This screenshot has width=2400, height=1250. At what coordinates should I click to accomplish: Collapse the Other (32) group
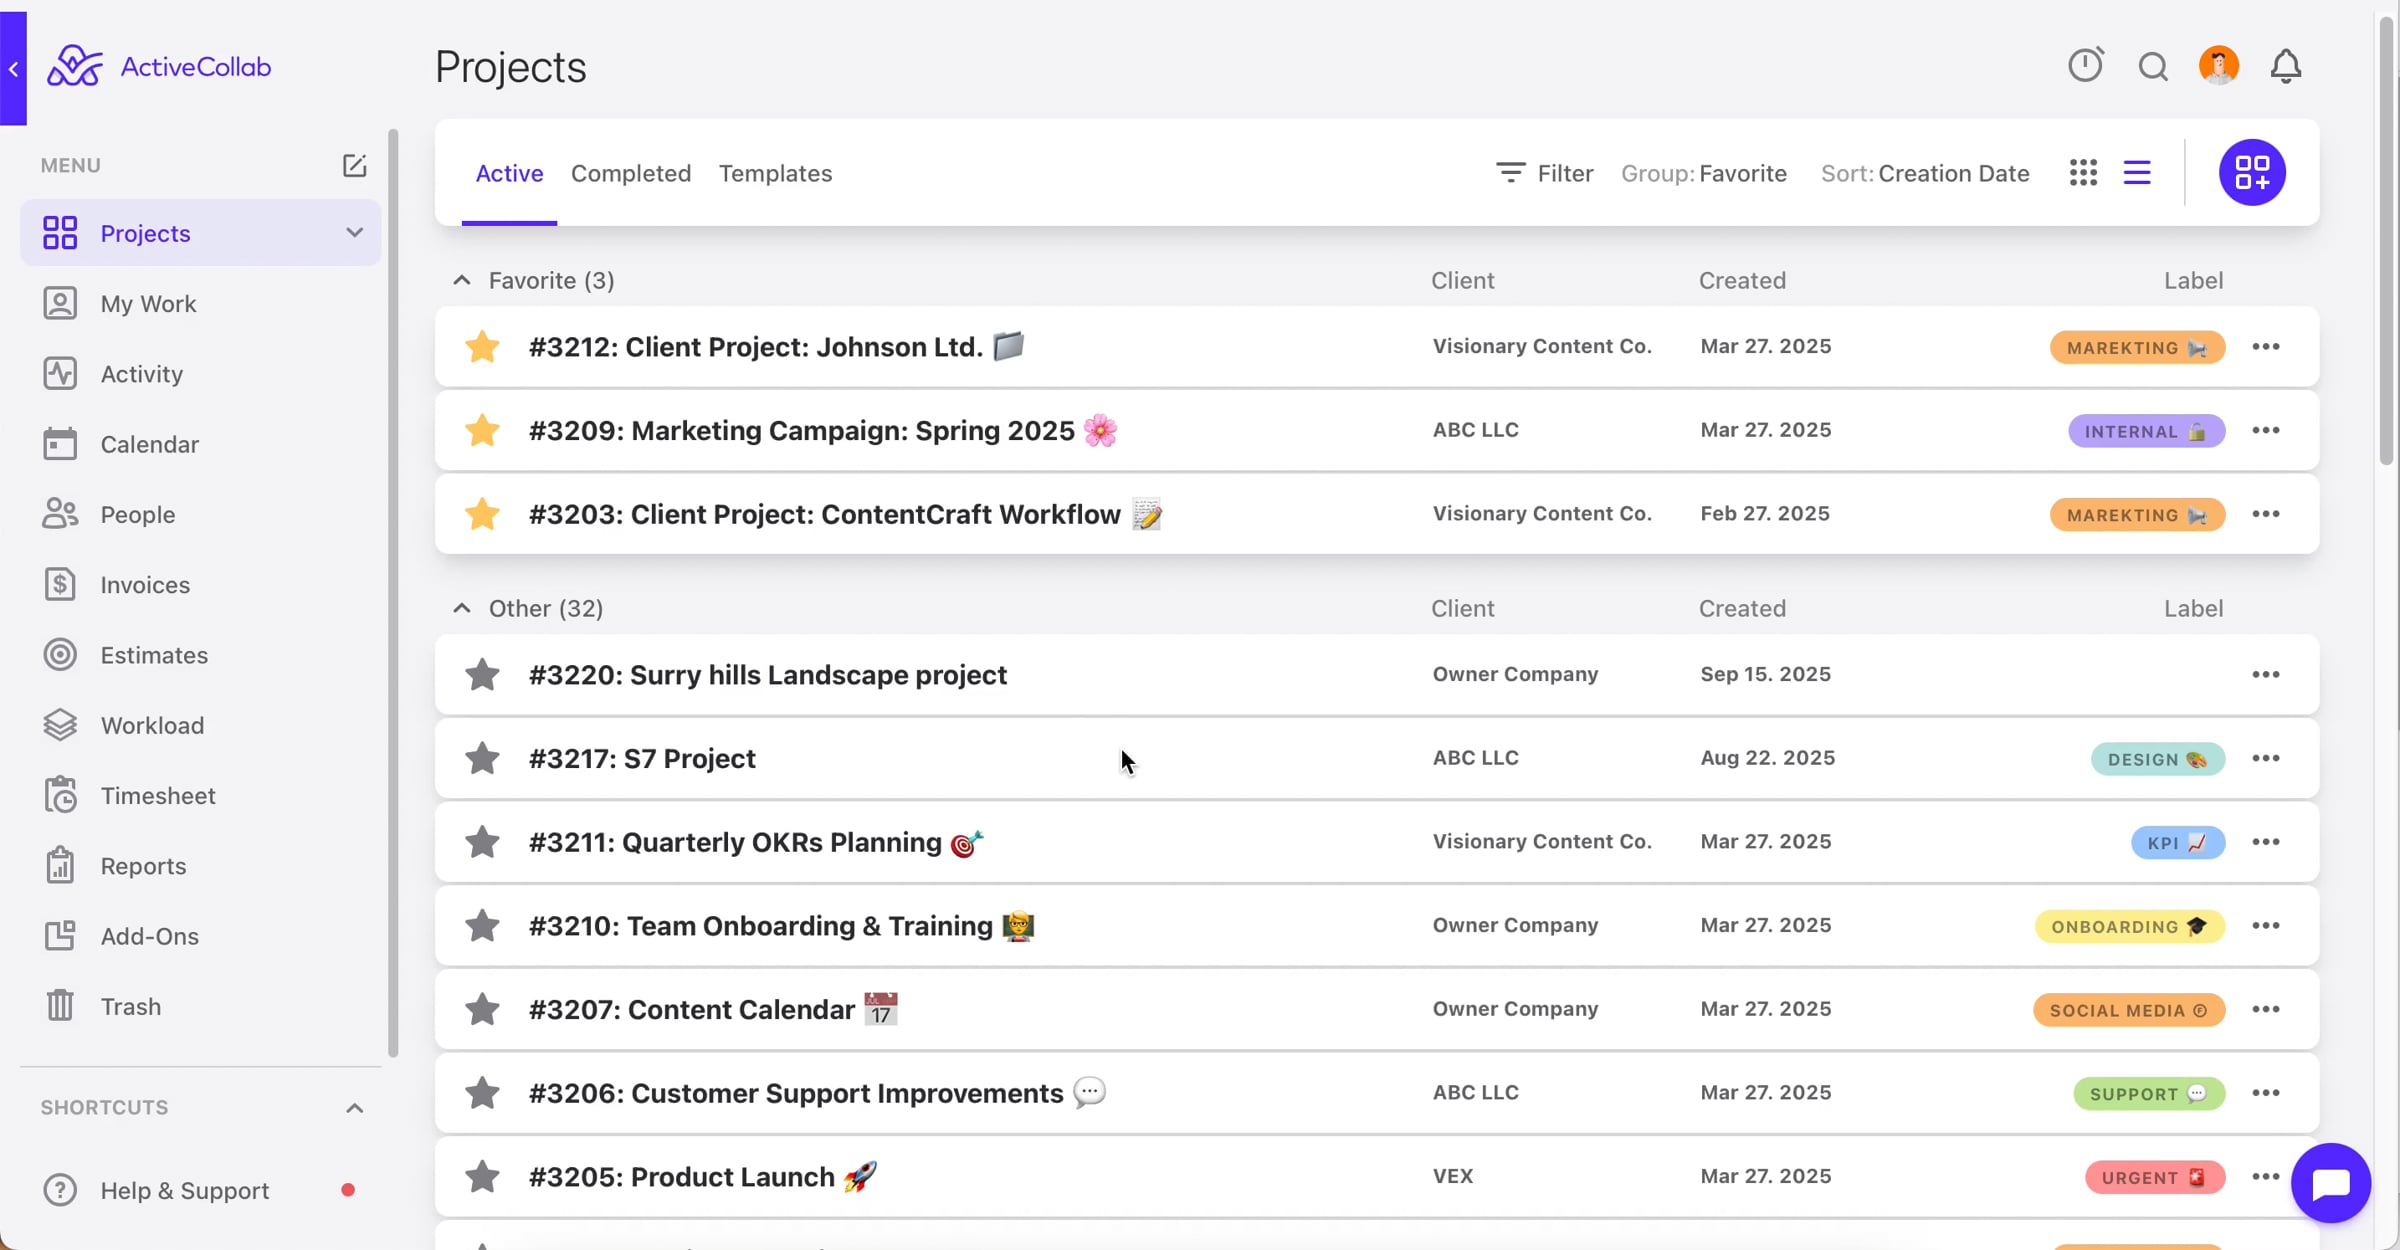(461, 608)
